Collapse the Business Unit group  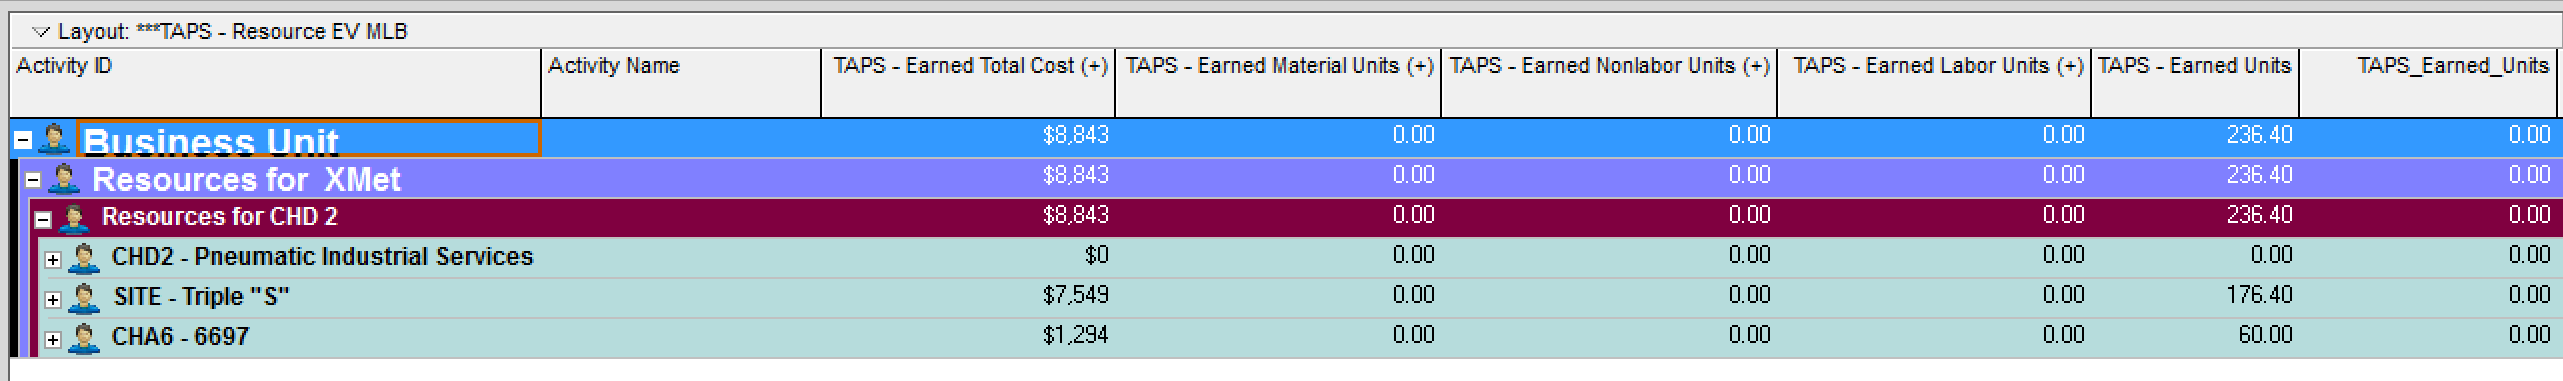tap(23, 140)
